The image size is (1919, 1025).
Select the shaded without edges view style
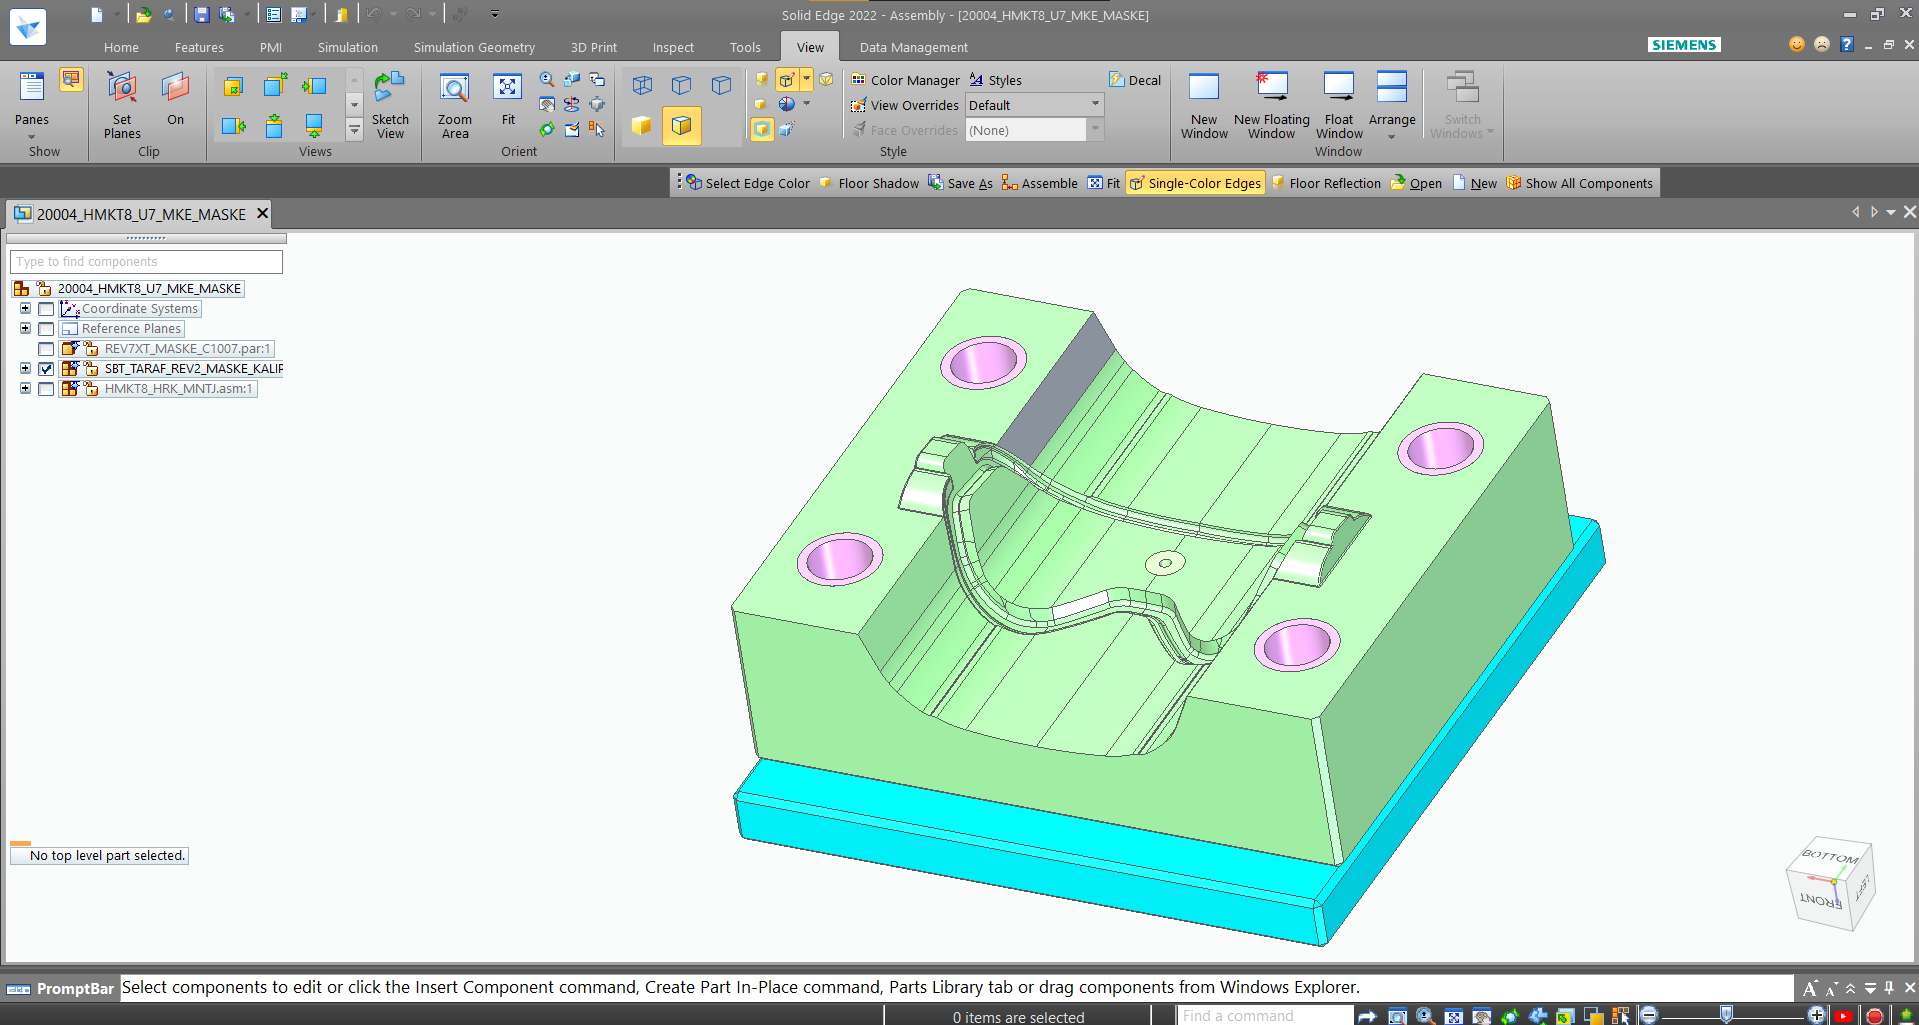tap(642, 126)
